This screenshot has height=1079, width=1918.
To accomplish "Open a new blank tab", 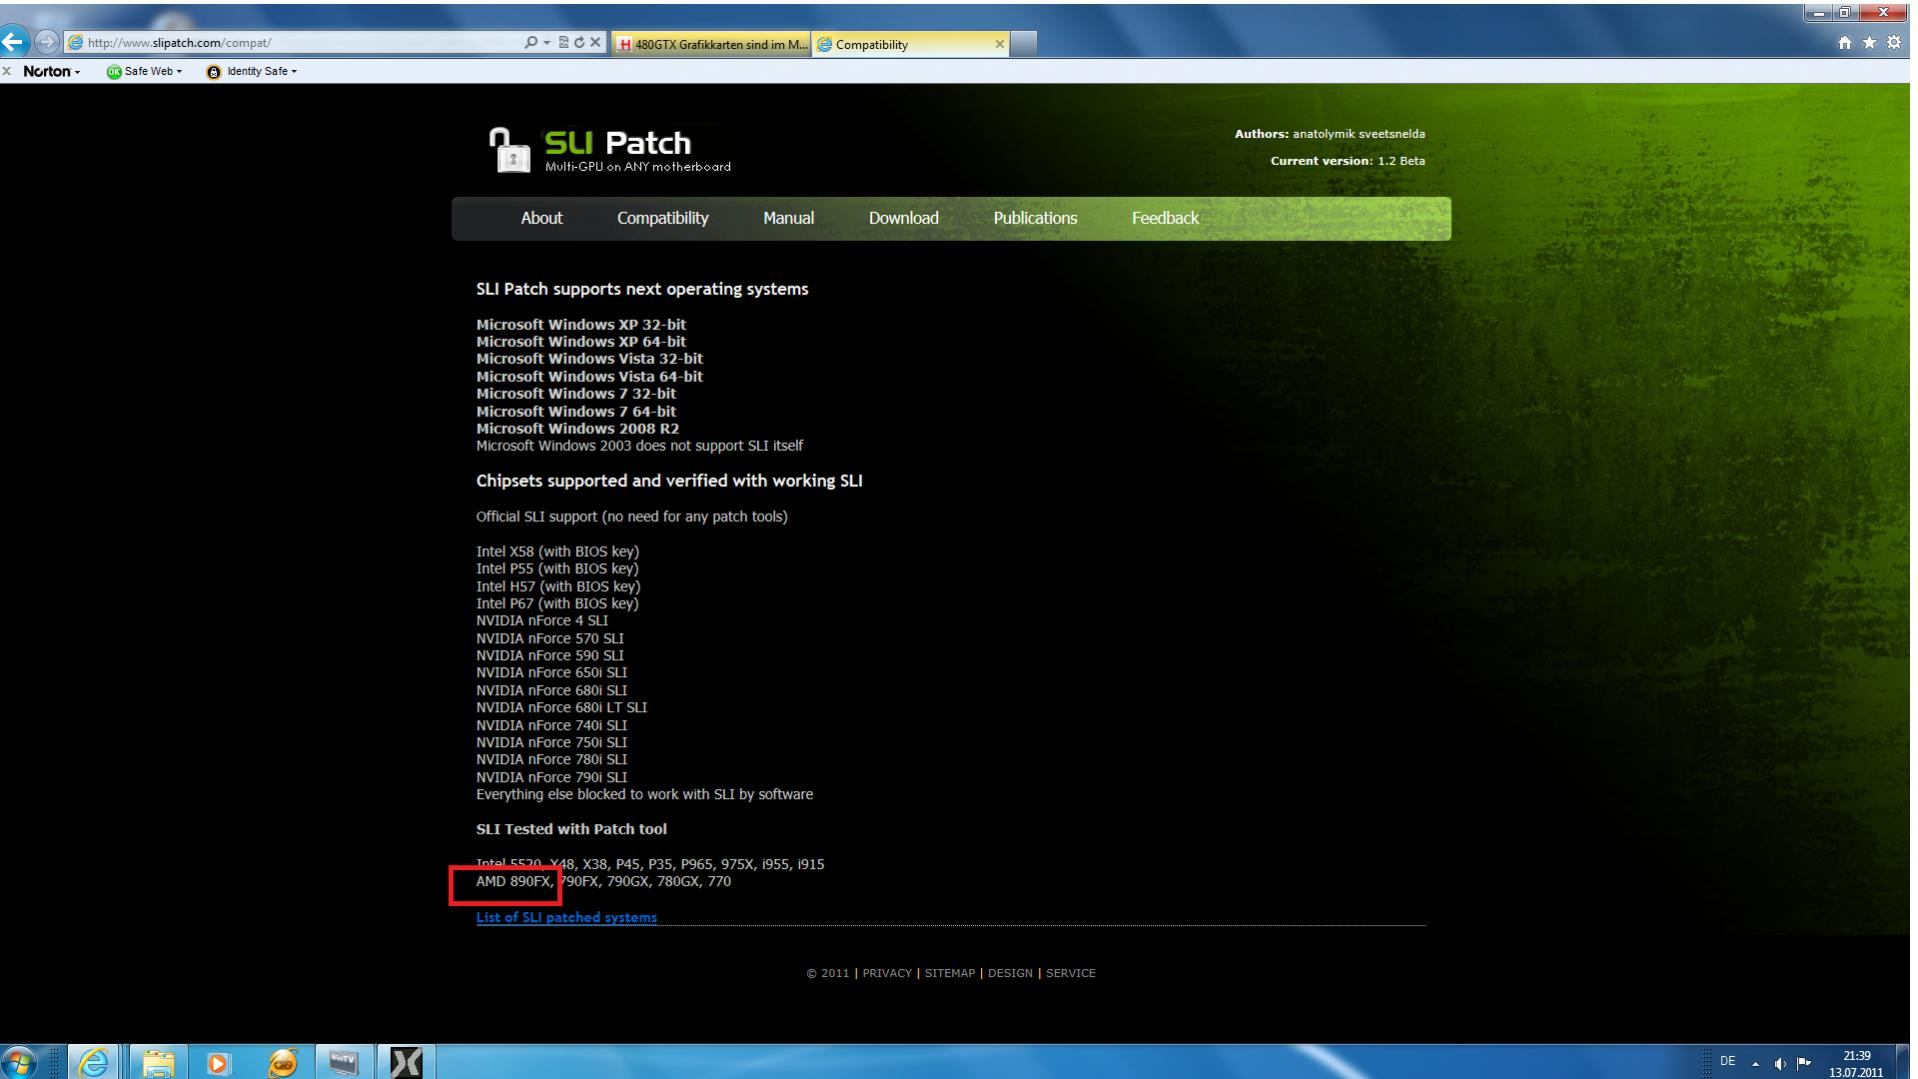I will (x=1024, y=44).
